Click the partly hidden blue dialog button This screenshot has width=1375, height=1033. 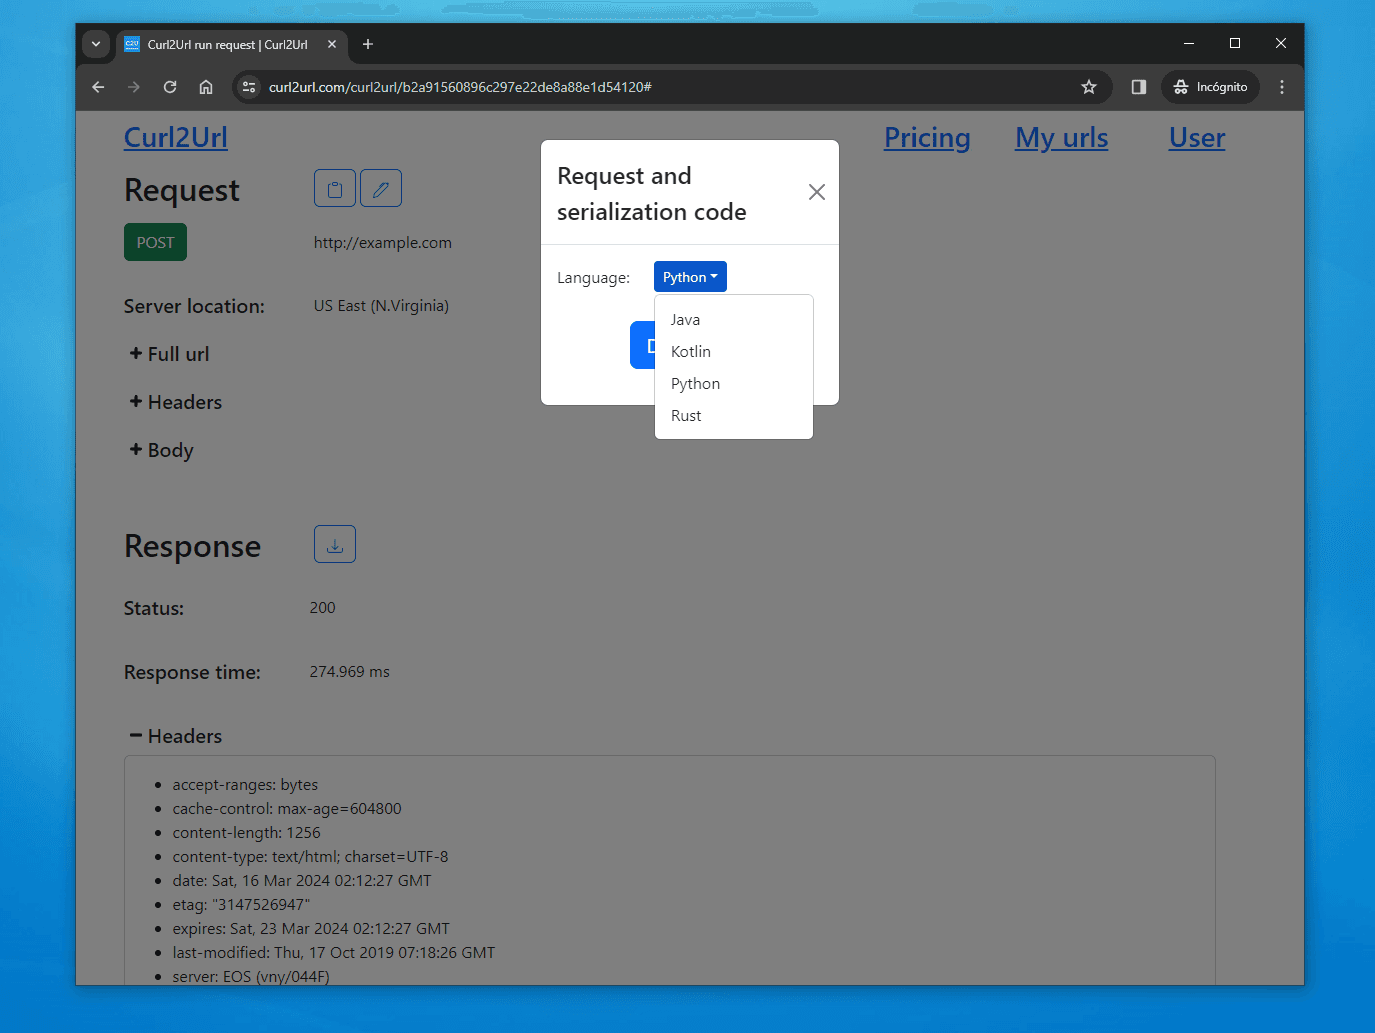point(642,345)
